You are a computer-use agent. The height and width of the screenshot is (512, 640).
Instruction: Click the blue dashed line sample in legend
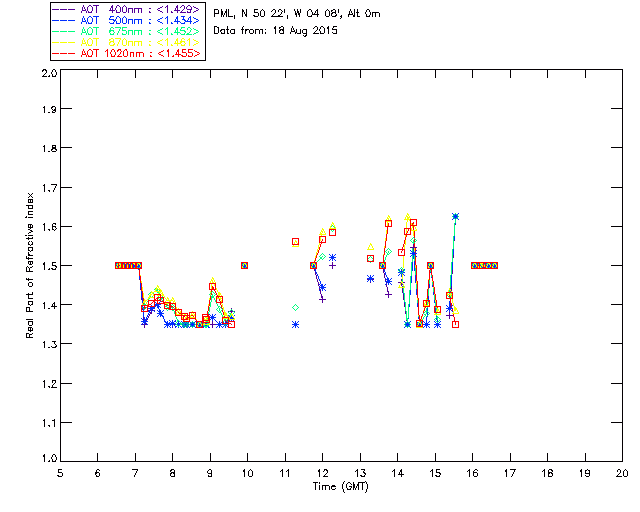(x=64, y=20)
